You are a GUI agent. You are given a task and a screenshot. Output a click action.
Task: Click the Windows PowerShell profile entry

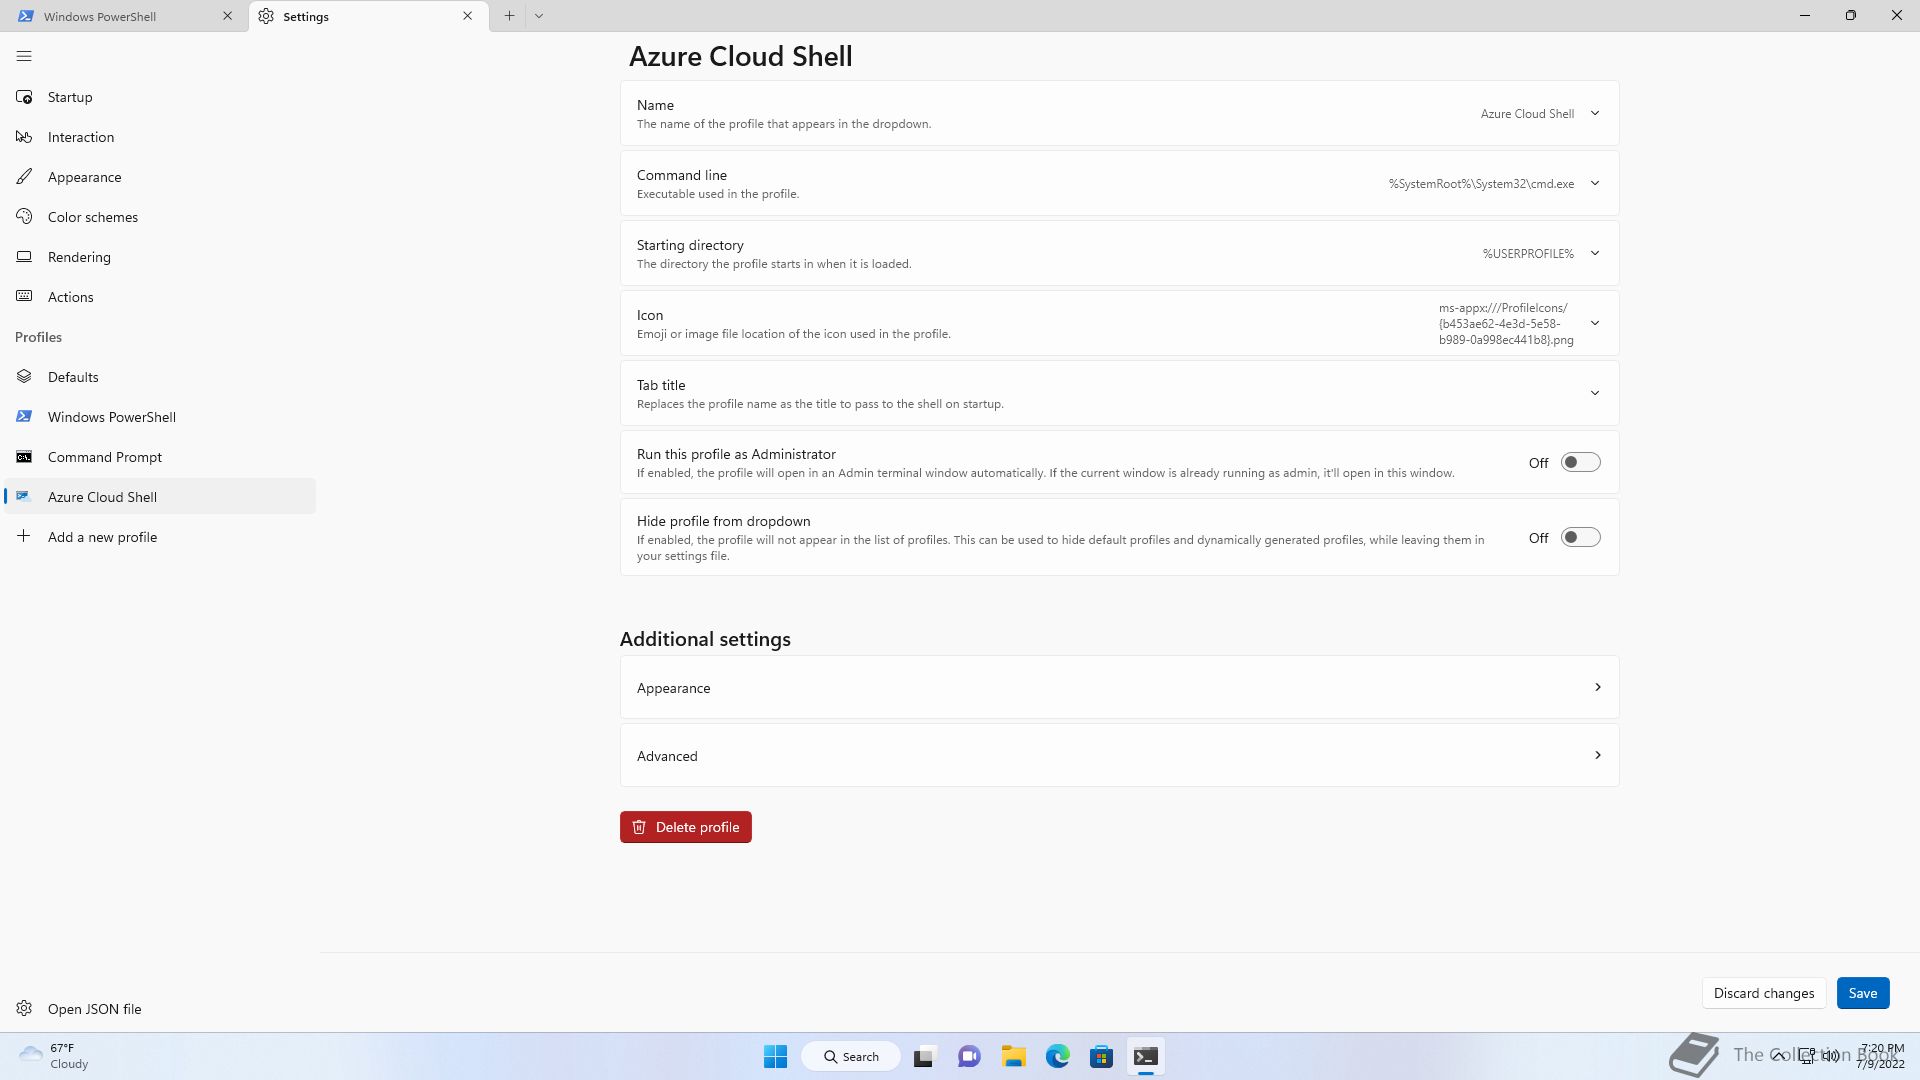tap(160, 417)
